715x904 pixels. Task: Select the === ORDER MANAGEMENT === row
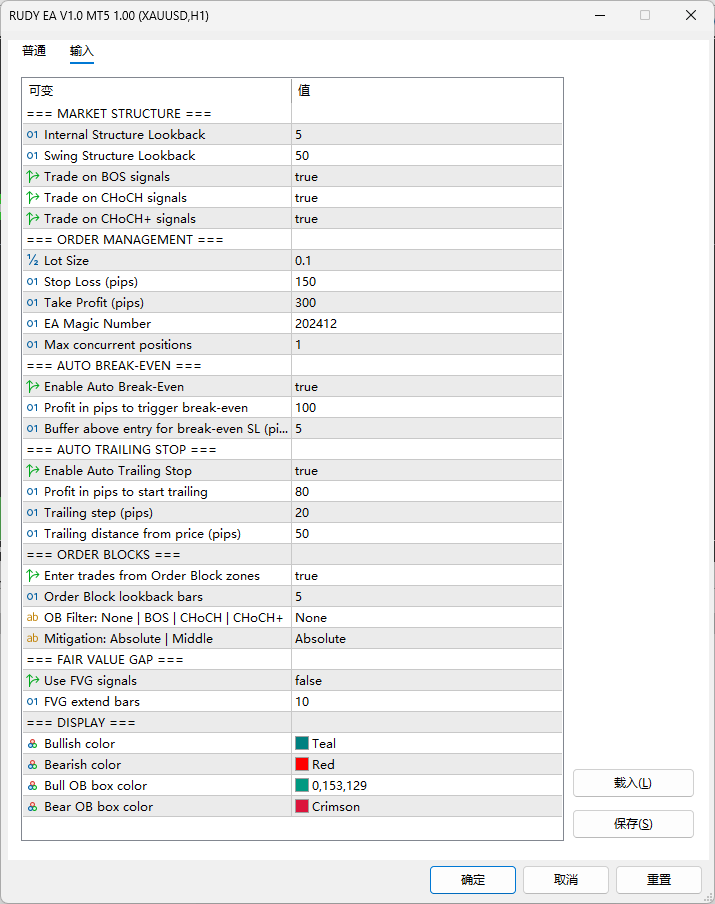coord(292,240)
